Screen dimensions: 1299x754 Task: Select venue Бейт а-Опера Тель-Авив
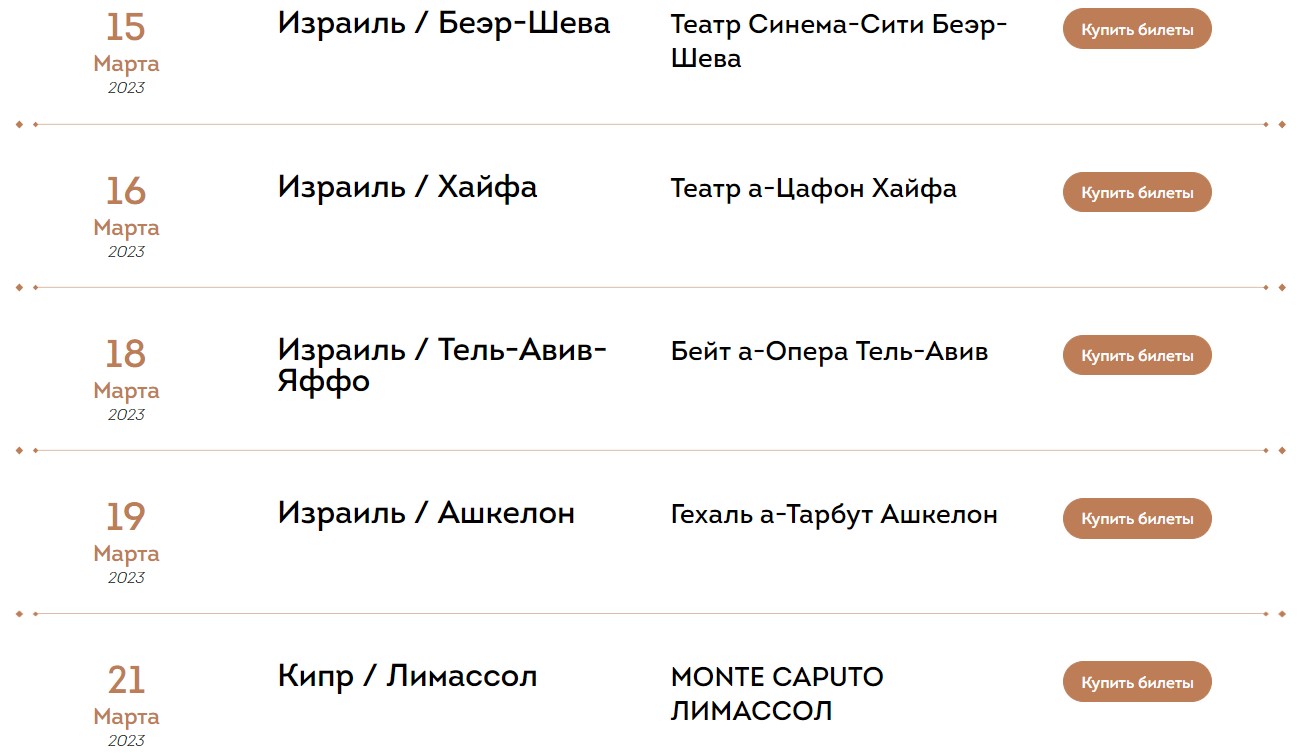(x=829, y=352)
